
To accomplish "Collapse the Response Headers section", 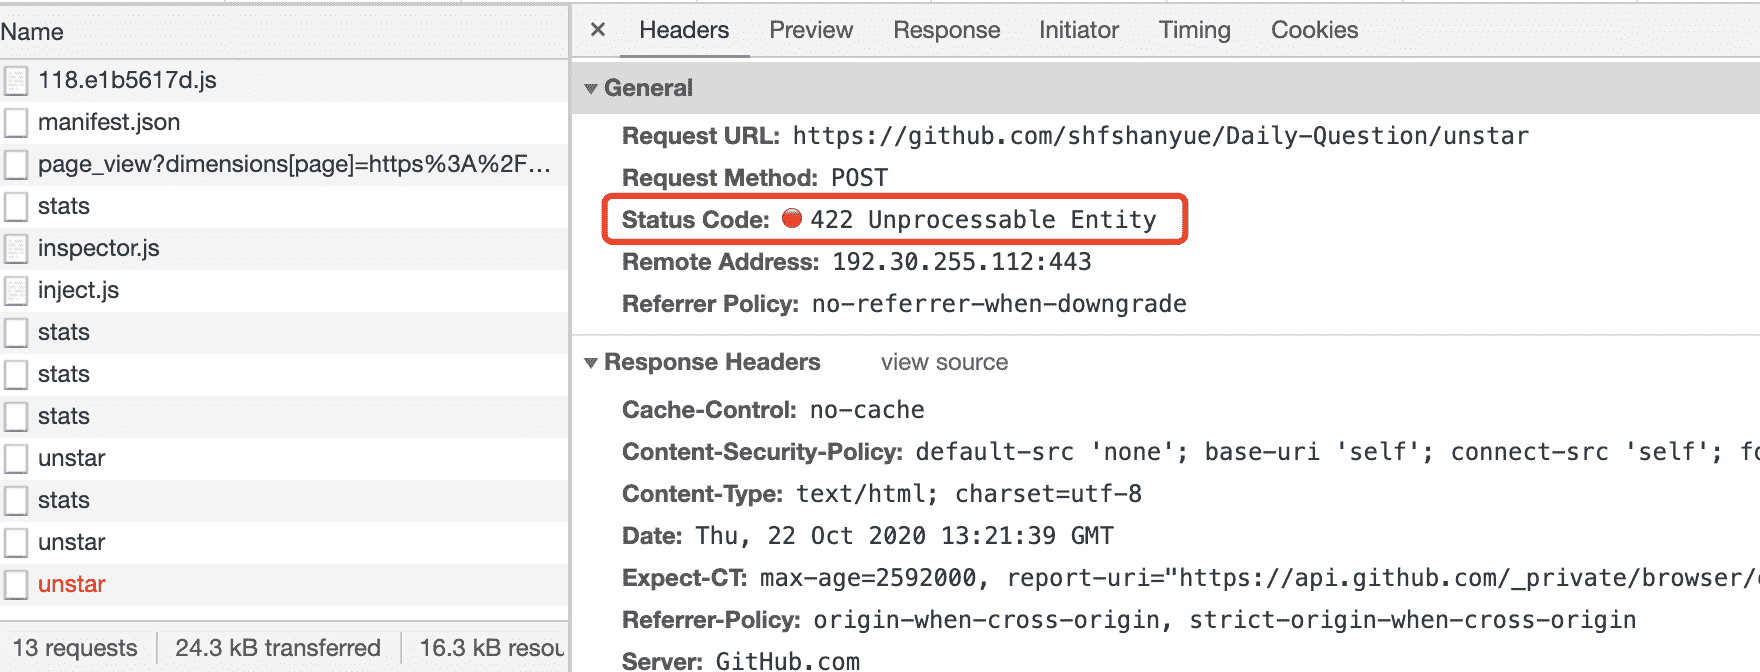I will (x=591, y=362).
